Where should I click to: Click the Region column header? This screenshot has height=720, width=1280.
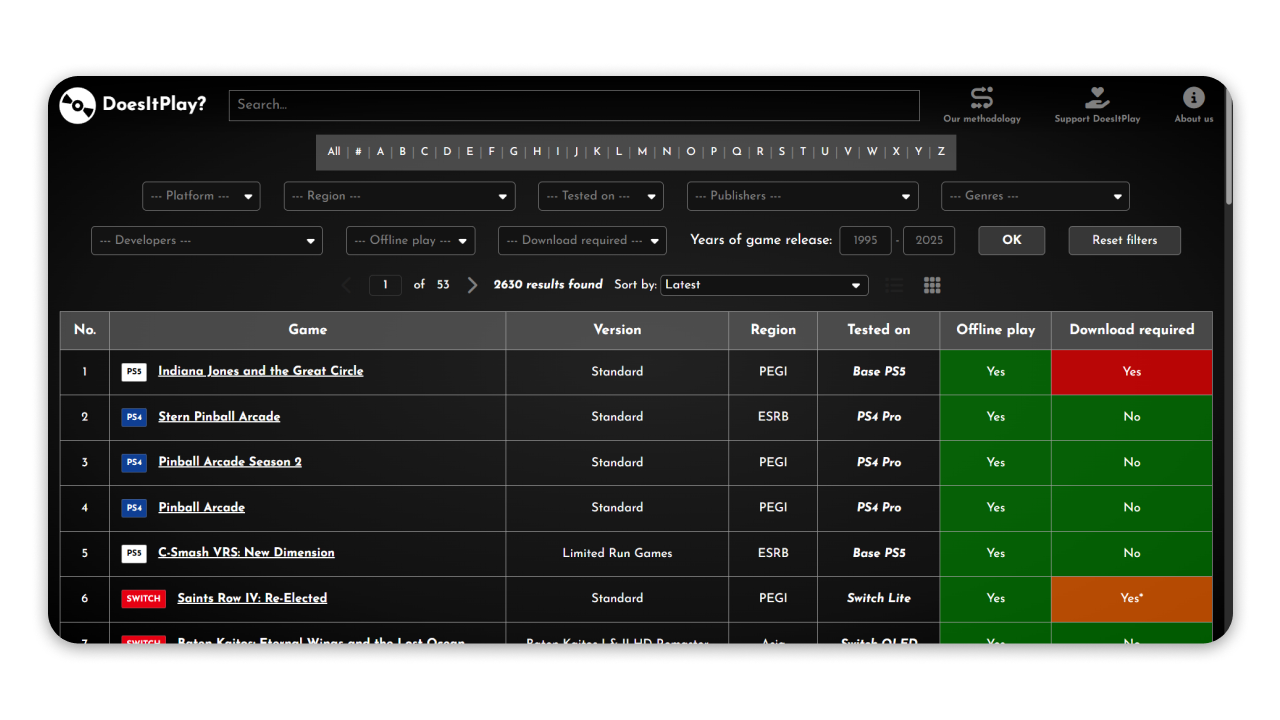tap(773, 330)
